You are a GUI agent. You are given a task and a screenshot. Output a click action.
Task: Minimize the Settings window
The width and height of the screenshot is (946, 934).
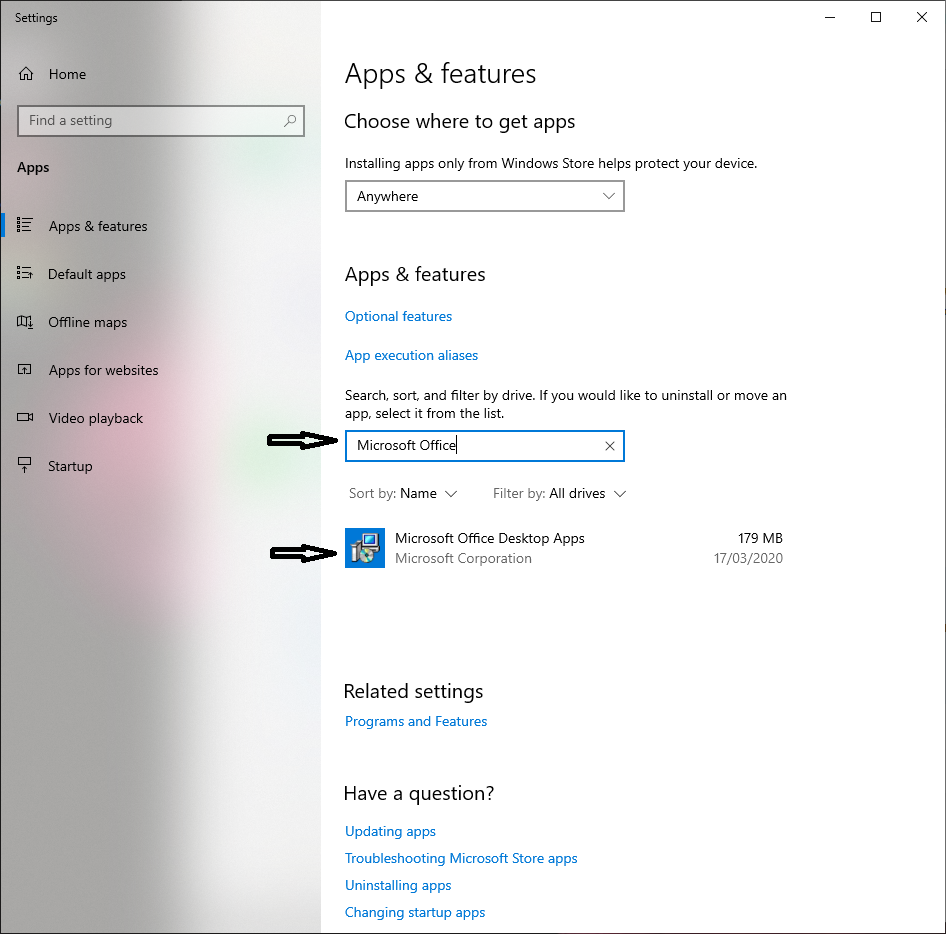click(x=830, y=17)
